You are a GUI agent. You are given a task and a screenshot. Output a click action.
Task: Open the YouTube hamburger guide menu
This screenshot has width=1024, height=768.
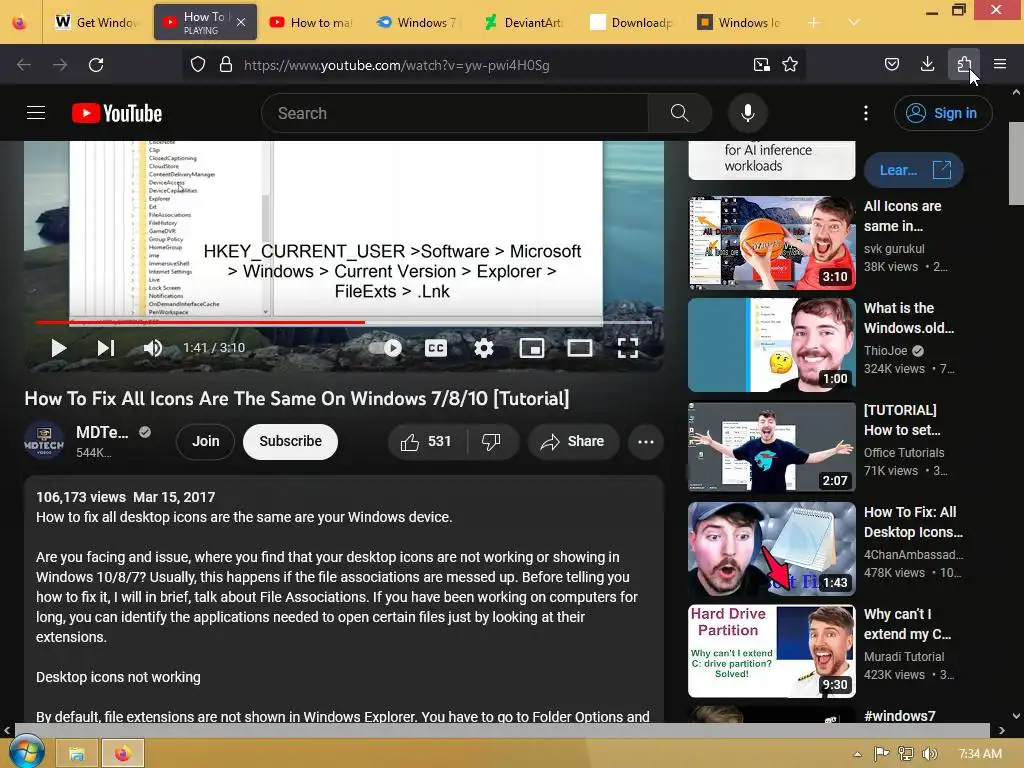tap(36, 113)
